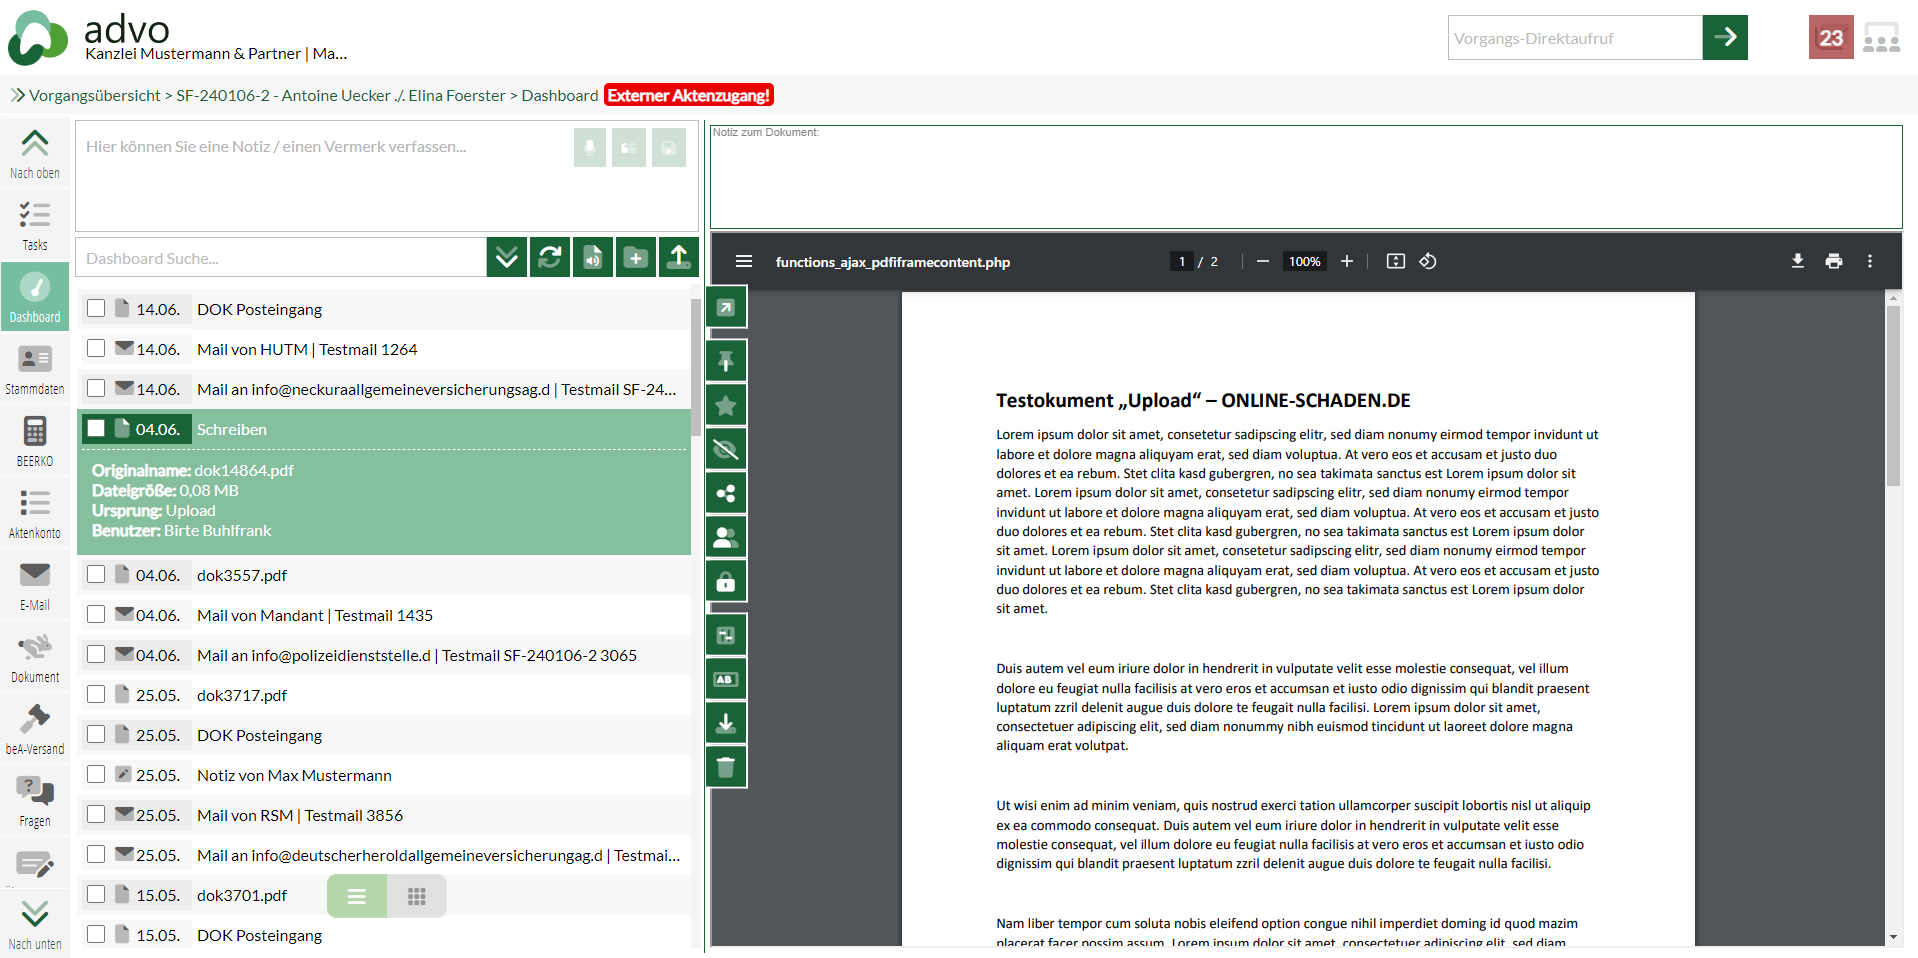The width and height of the screenshot is (1918, 958).
Task: Click into the Dashboard Suche field
Action: coord(280,258)
